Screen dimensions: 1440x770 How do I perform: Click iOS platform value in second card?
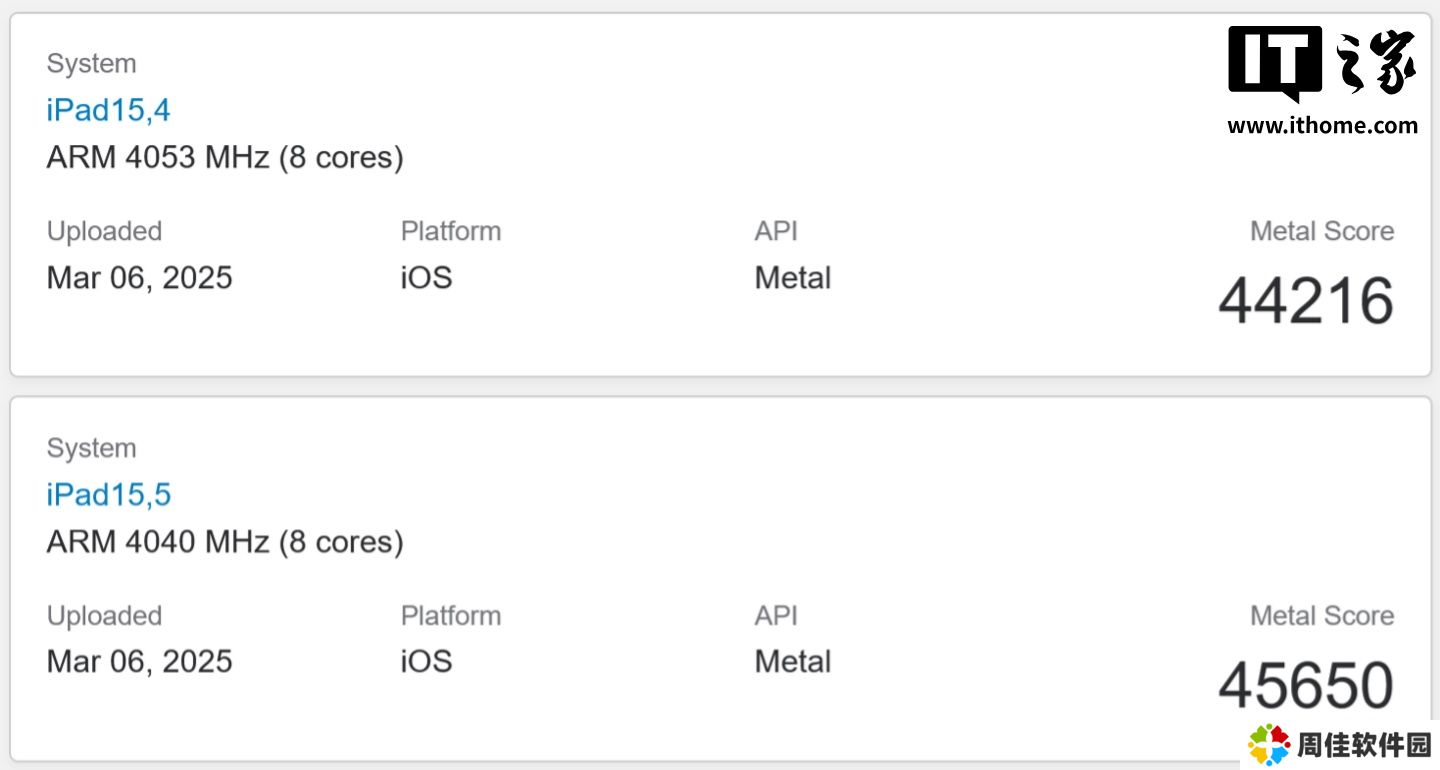[x=426, y=661]
